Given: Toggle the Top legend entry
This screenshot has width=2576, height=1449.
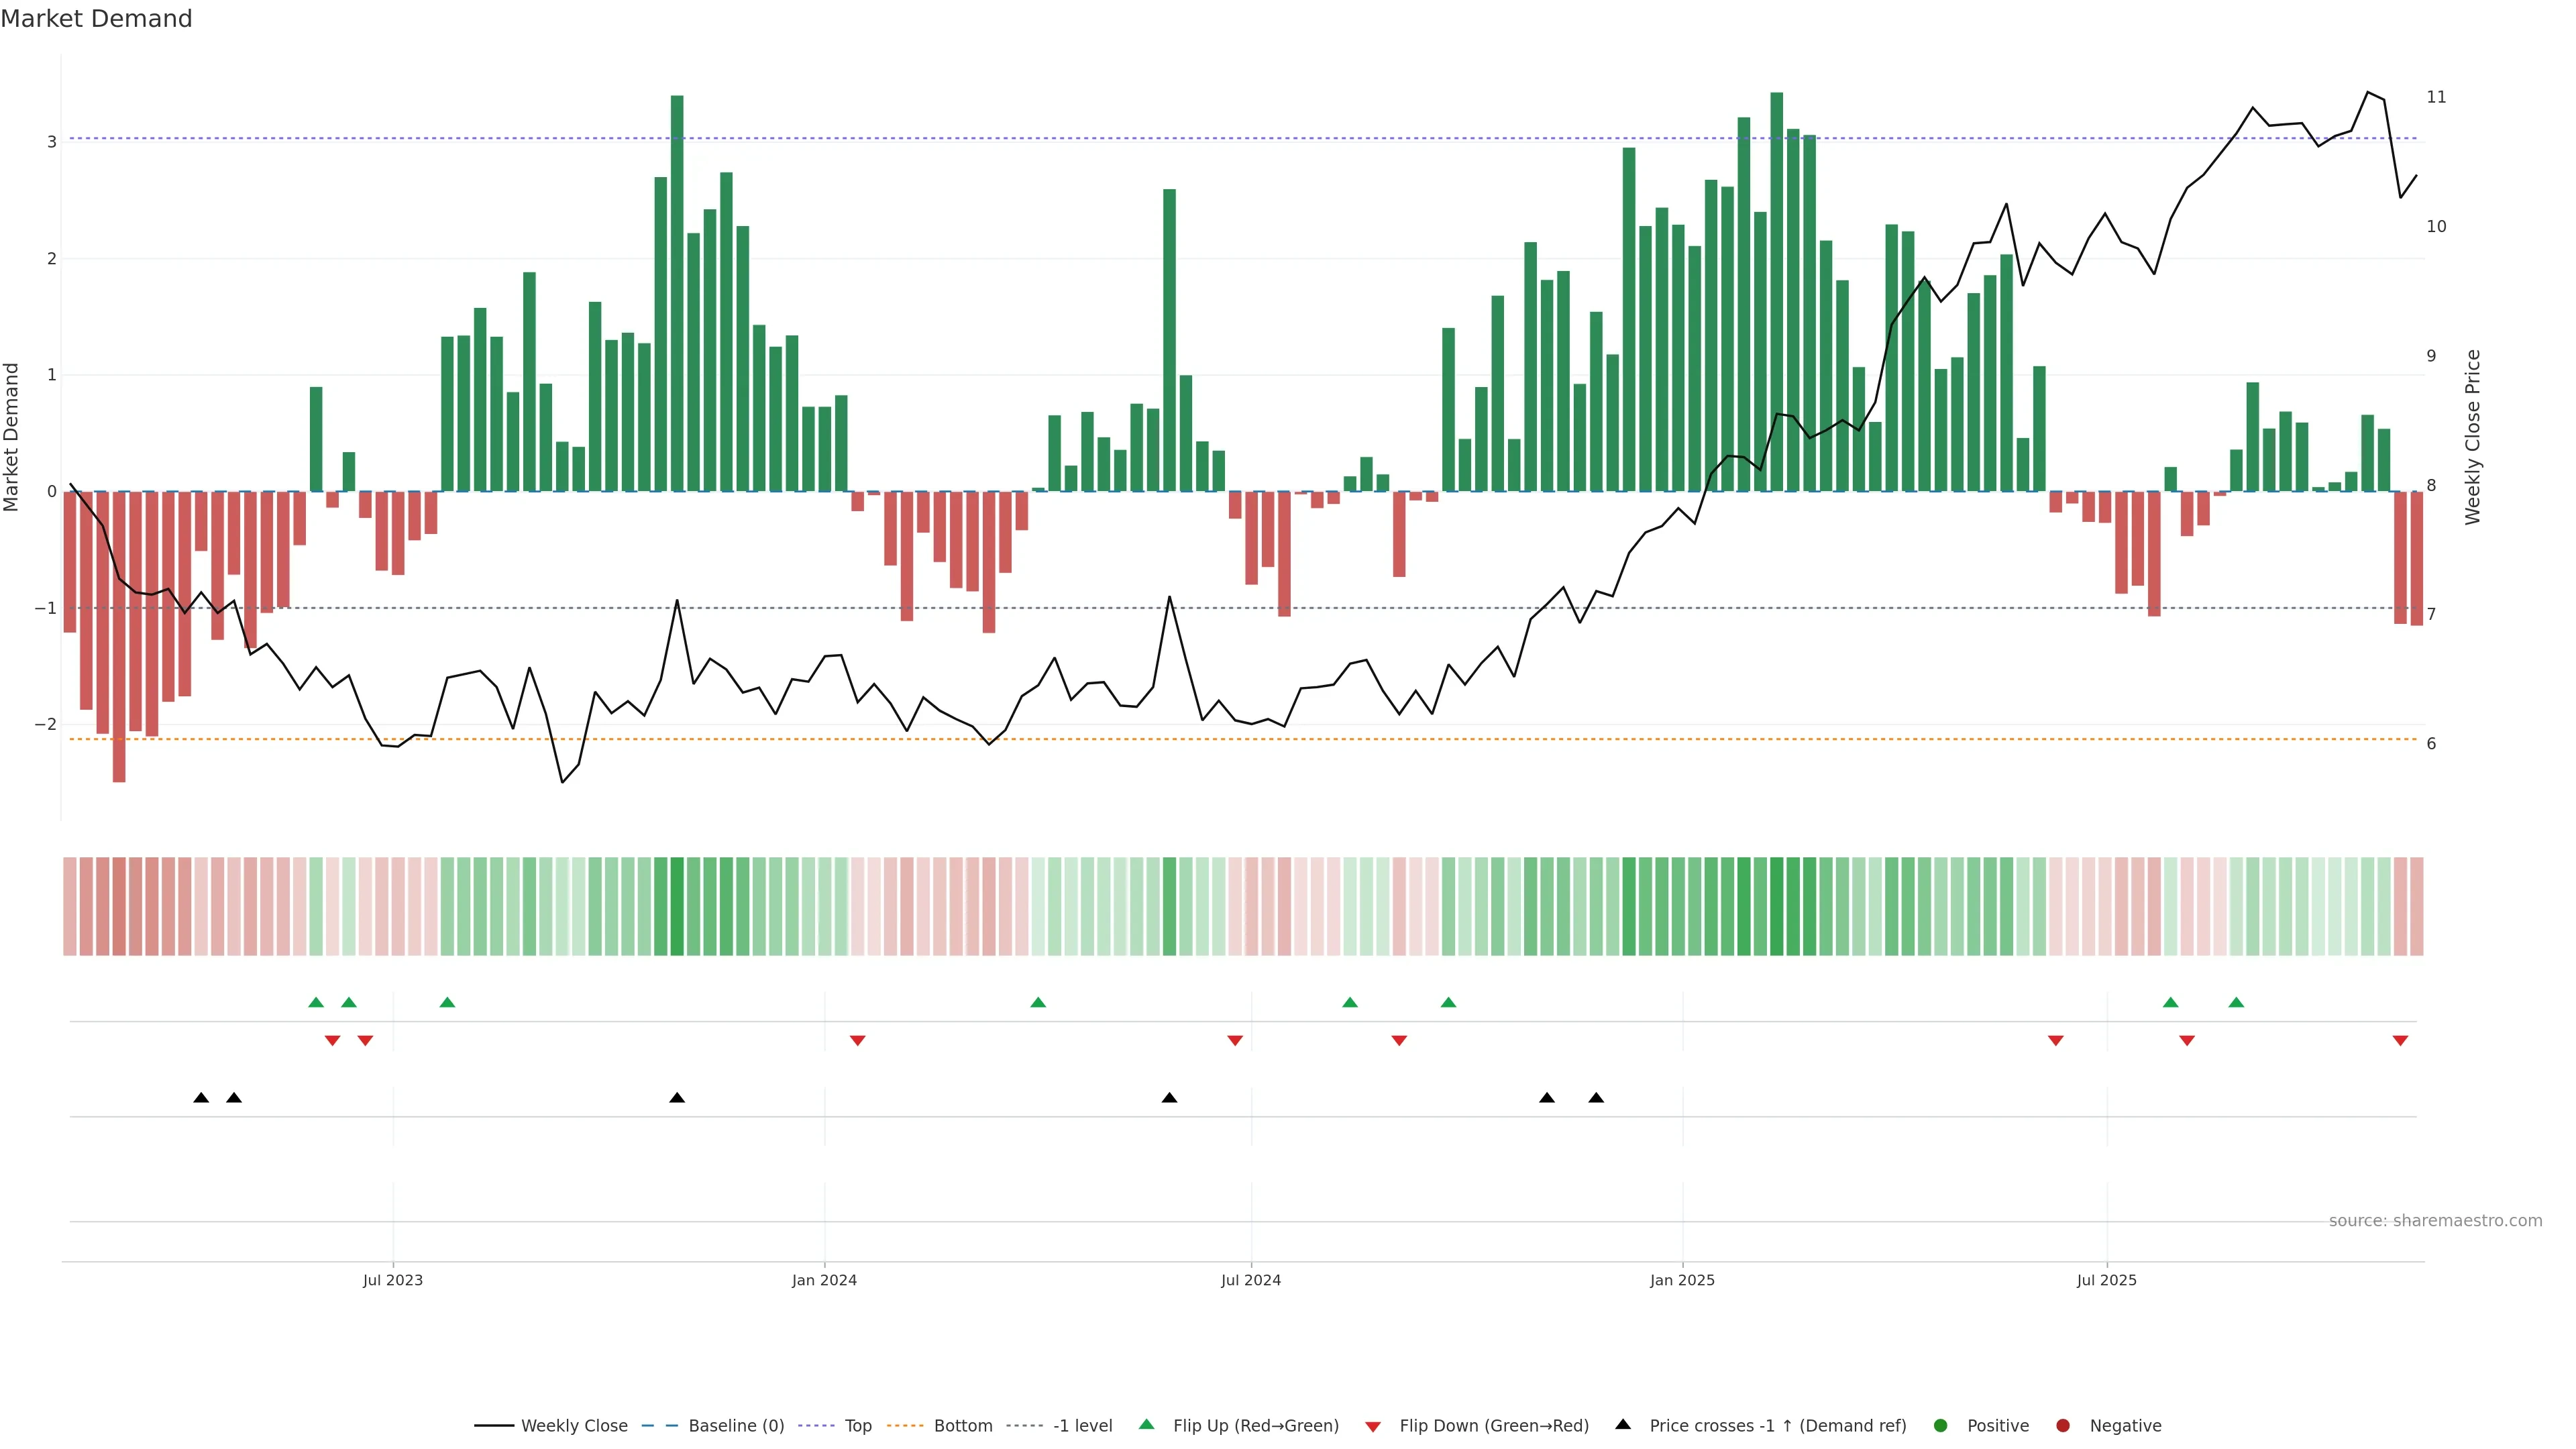Looking at the screenshot, I should (x=857, y=1426).
